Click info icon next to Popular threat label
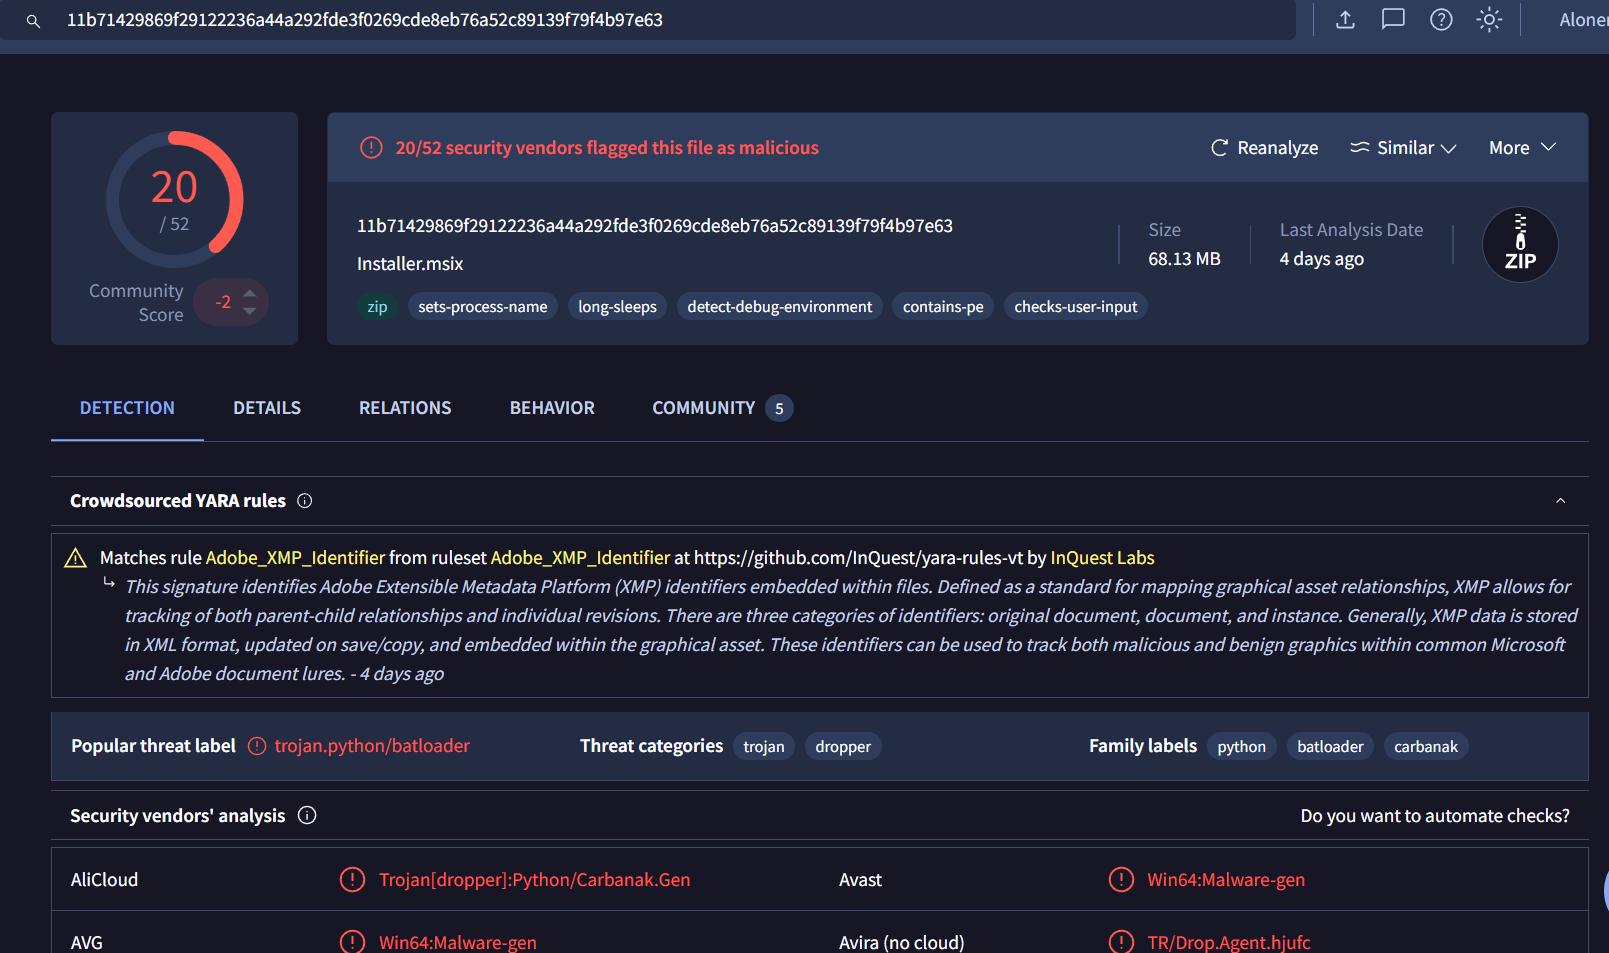Screen dimensions: 1609x953 coord(257,746)
